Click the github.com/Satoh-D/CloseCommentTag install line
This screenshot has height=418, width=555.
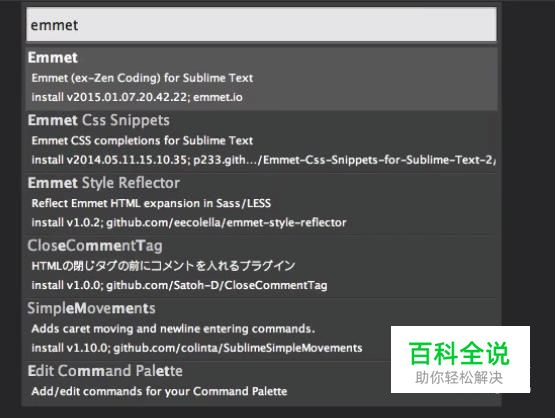[179, 285]
